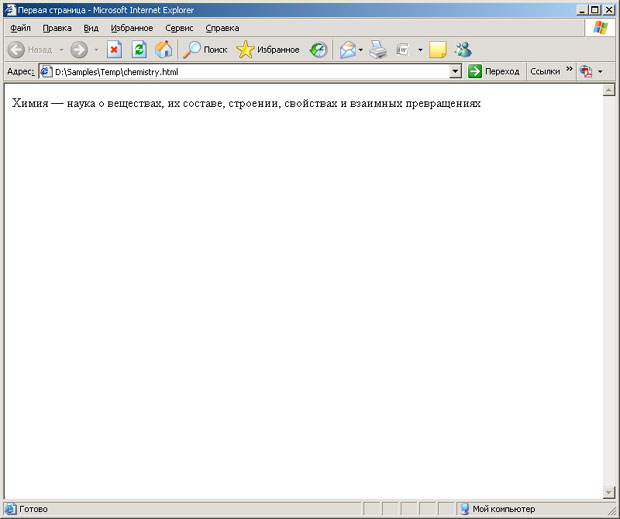
Task: Open the Справка menu
Action: pos(222,28)
